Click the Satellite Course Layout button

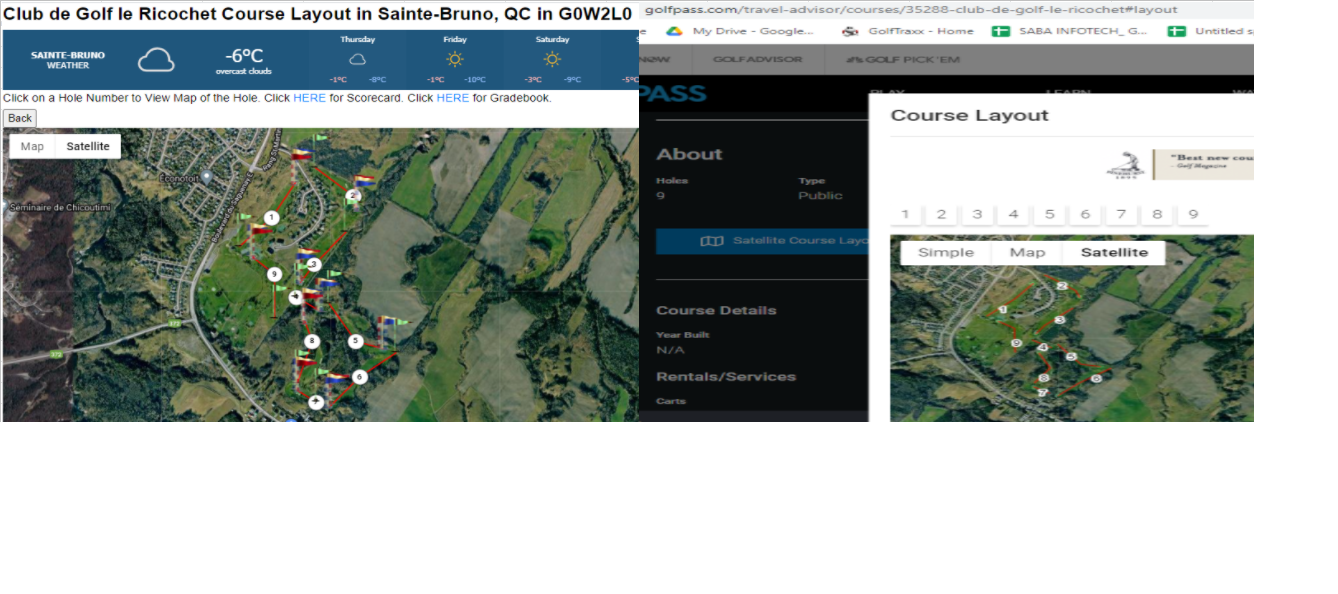(x=761, y=241)
